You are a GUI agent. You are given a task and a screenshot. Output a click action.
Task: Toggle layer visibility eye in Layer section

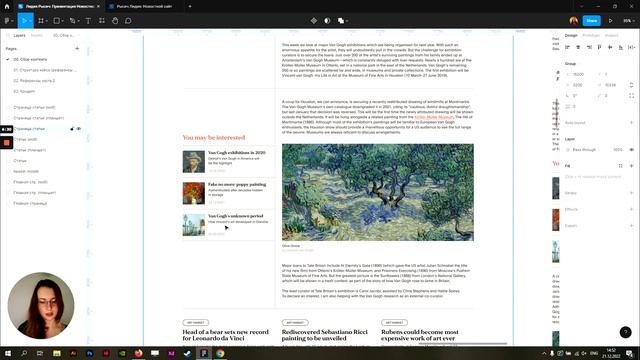click(x=631, y=150)
